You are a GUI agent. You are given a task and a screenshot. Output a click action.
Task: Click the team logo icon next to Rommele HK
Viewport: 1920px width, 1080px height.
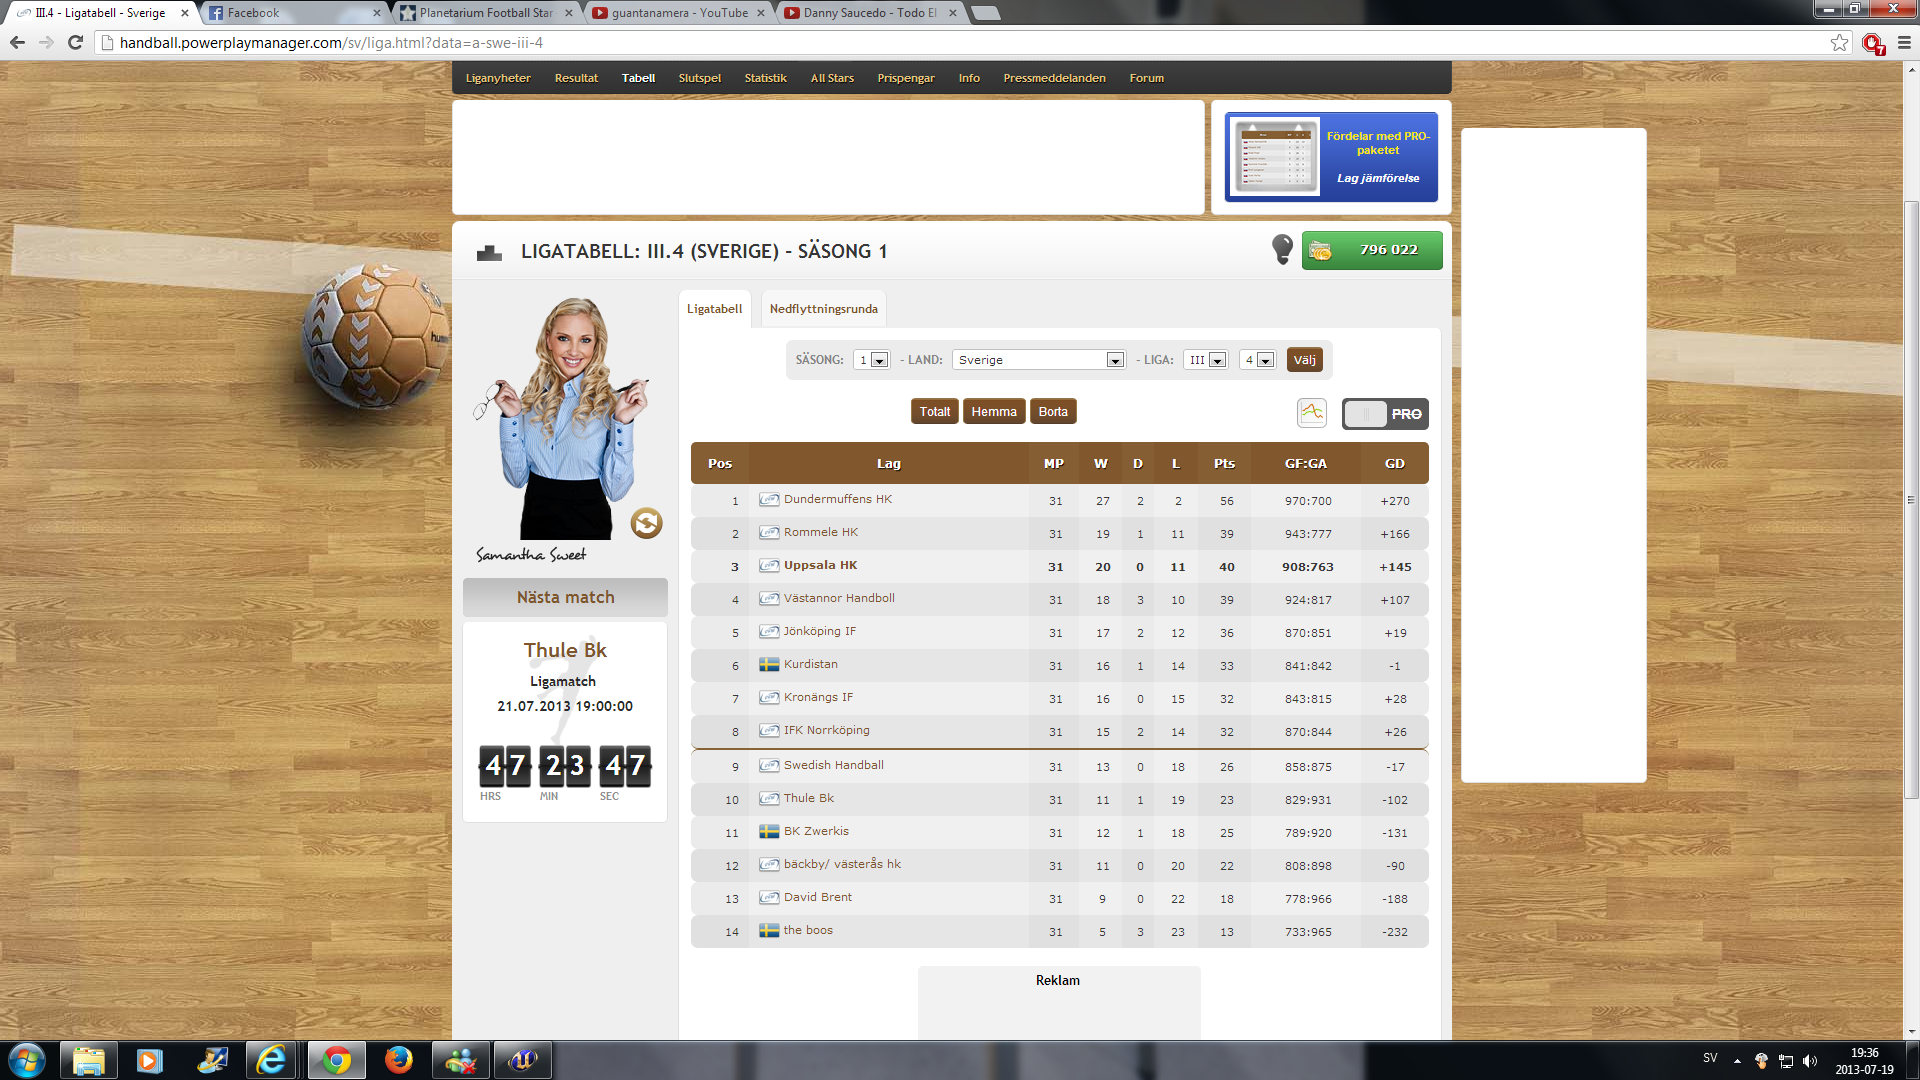[769, 532]
